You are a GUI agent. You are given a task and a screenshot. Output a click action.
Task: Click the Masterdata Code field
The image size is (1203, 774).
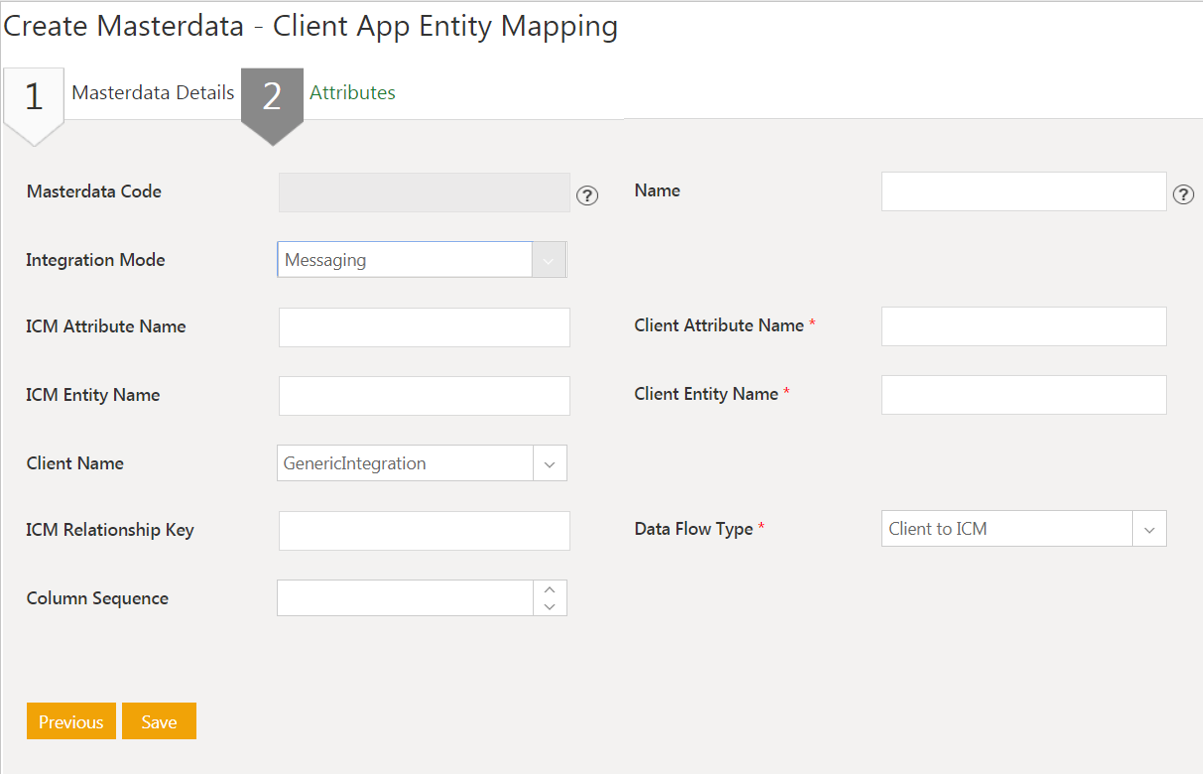[x=424, y=192]
